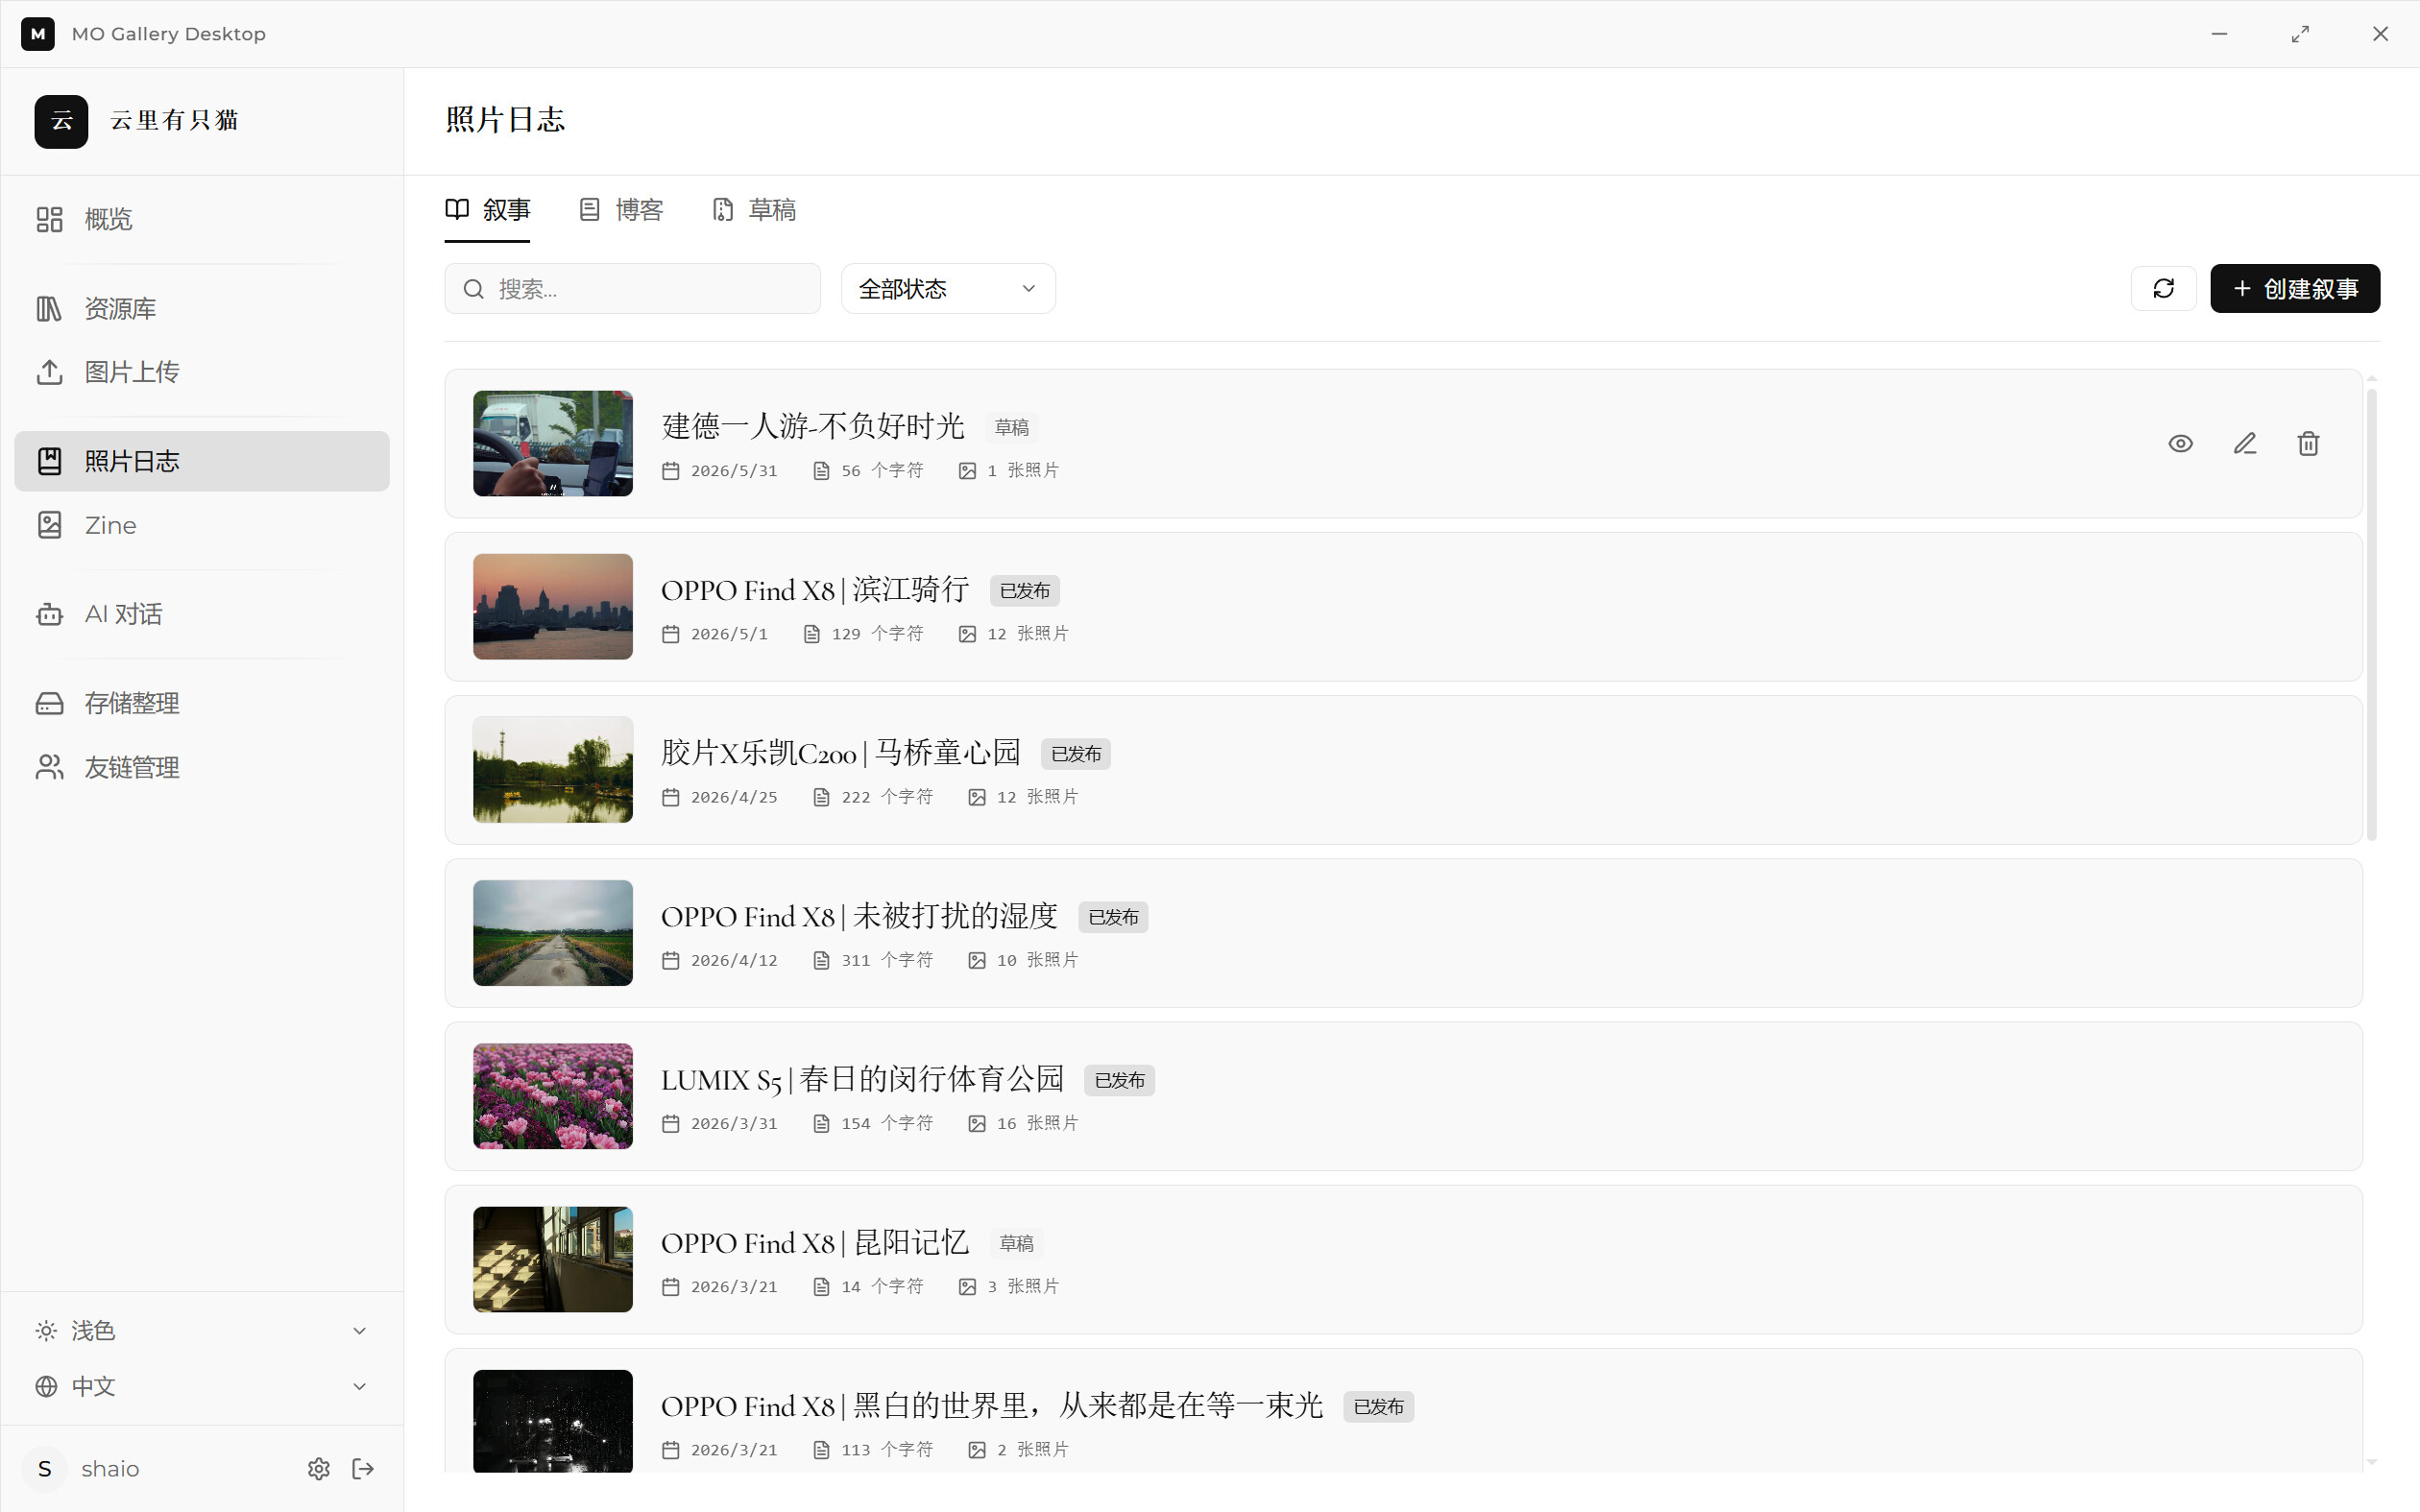Click the date 2026/5/31

[x=734, y=470]
